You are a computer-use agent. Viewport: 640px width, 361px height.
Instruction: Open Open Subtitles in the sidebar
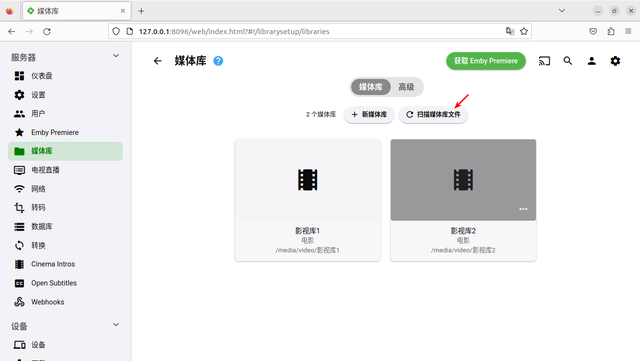tap(65, 283)
